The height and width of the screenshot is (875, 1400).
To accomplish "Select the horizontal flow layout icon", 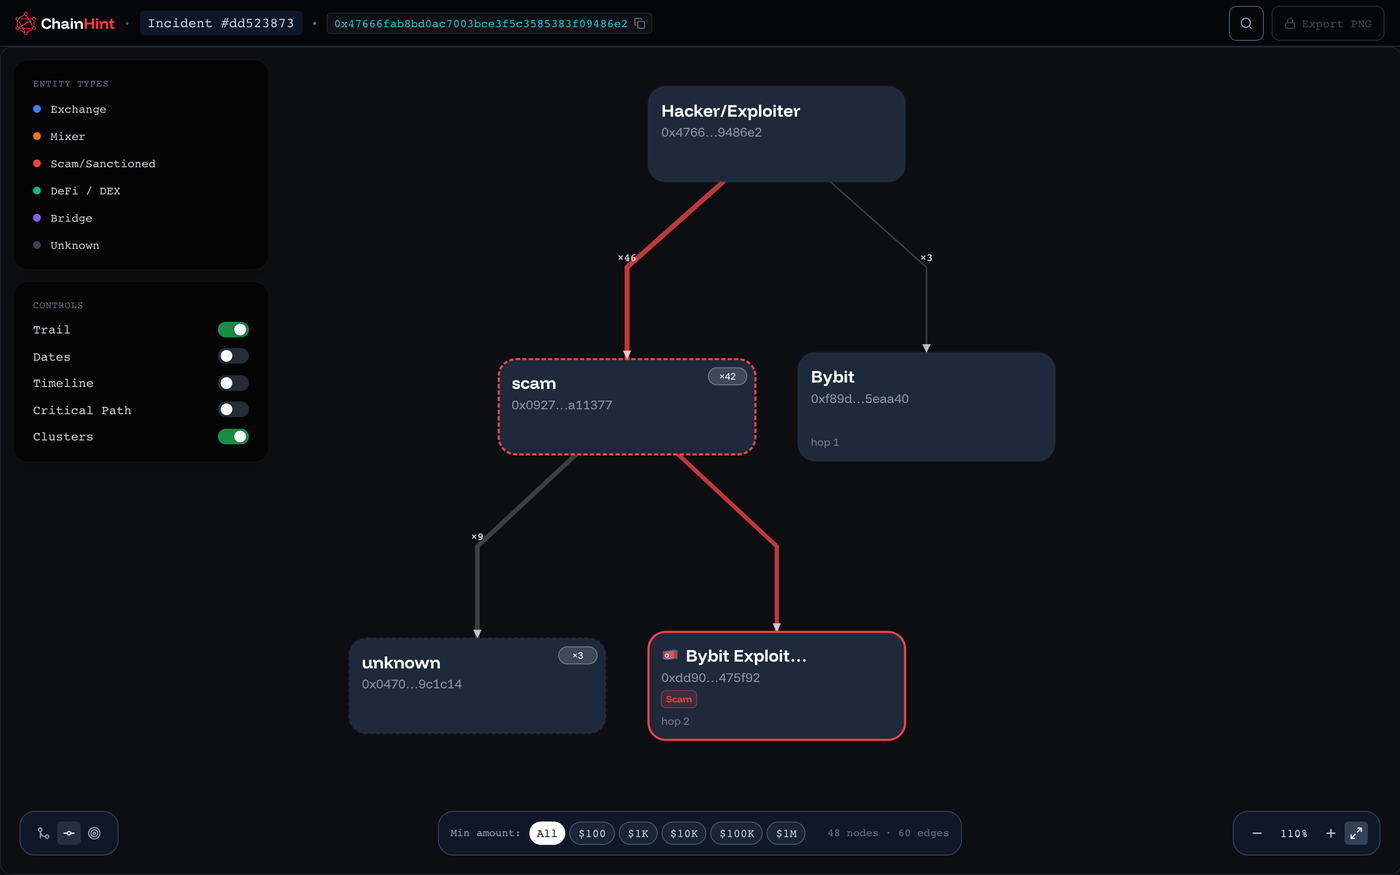I will coord(69,833).
